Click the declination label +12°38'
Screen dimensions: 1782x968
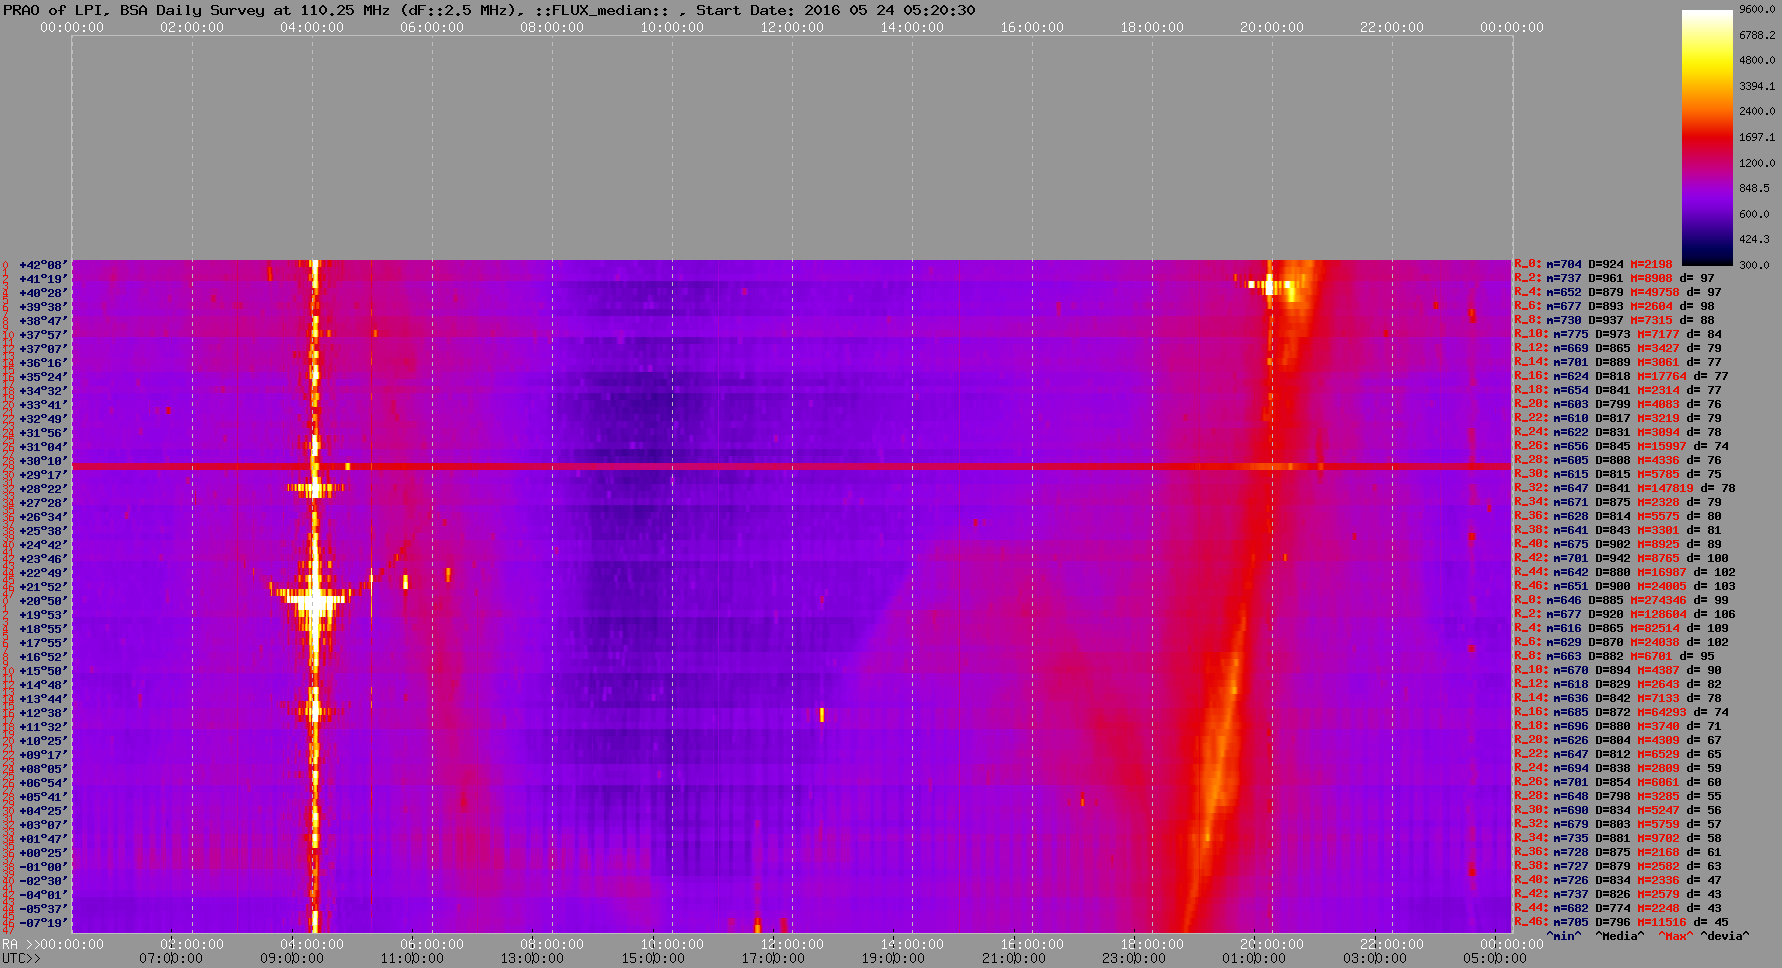[43, 713]
